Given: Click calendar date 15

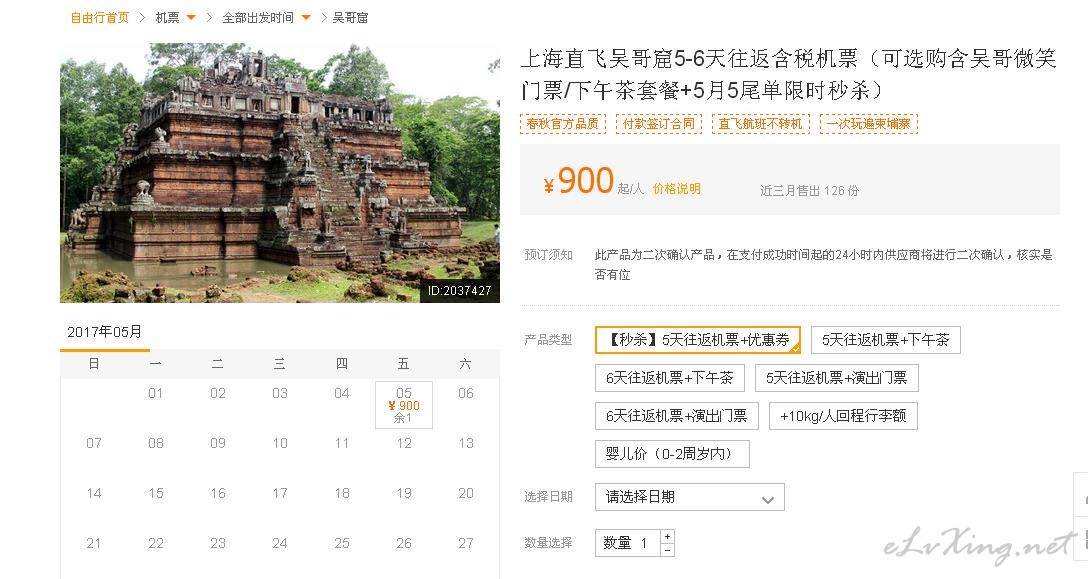Looking at the screenshot, I should [155, 493].
